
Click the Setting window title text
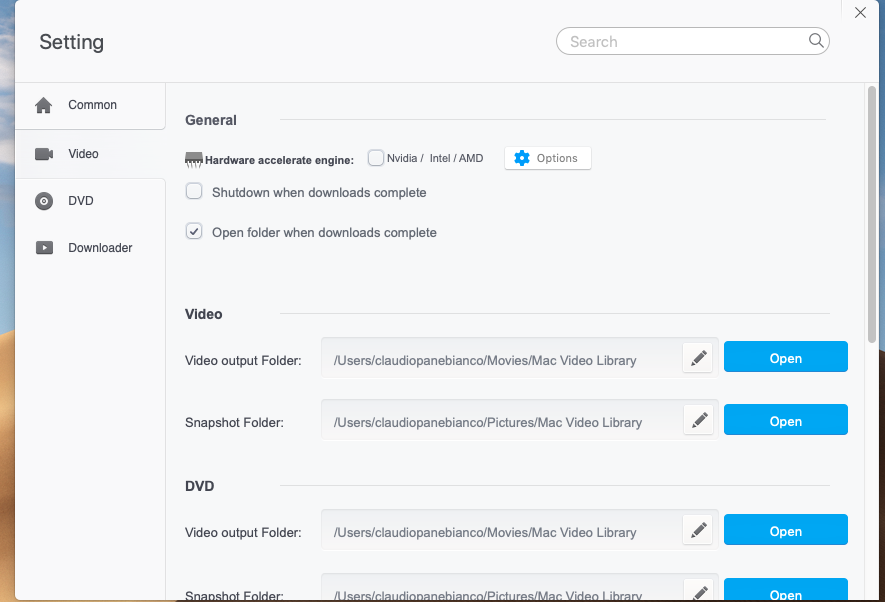[72, 42]
